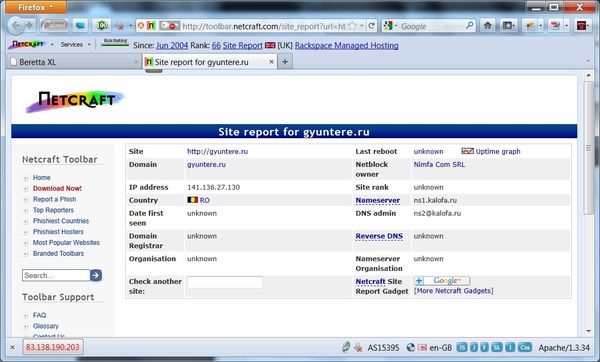The image size is (600, 362).
Task: Click the Apache/1.3.34 status bar text
Action: (x=564, y=347)
